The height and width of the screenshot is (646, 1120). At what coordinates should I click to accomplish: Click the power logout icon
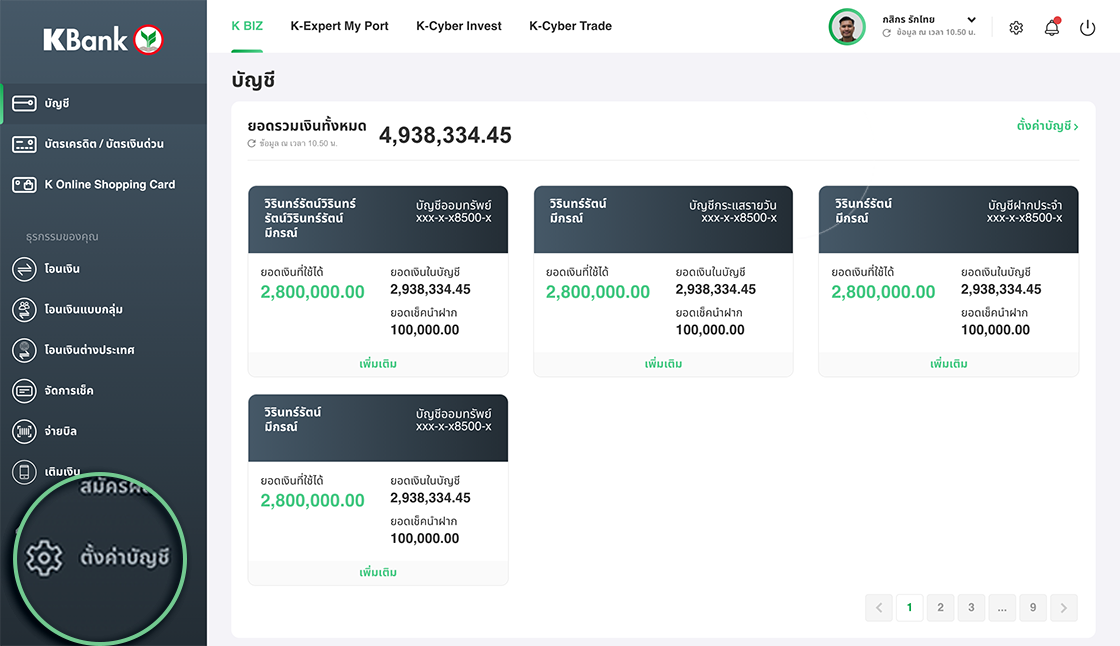1088,28
